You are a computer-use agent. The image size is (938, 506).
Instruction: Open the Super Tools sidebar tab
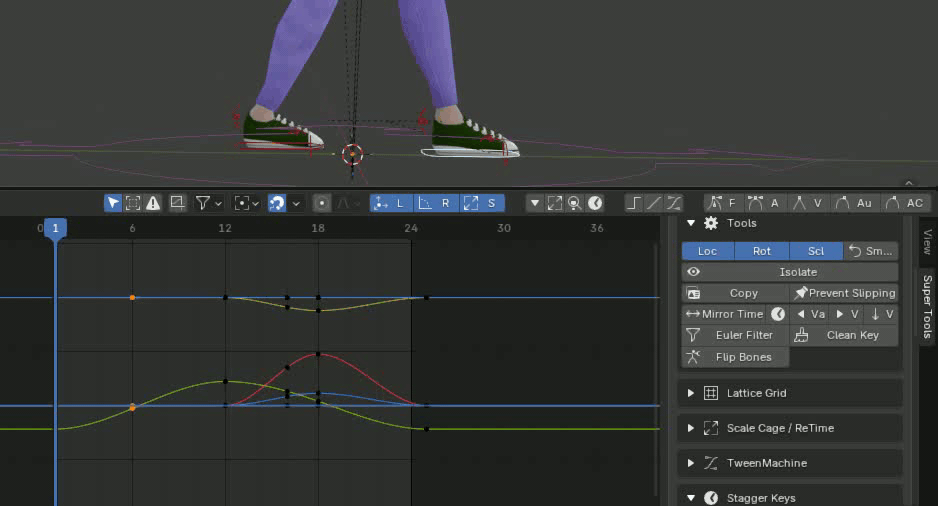click(927, 306)
